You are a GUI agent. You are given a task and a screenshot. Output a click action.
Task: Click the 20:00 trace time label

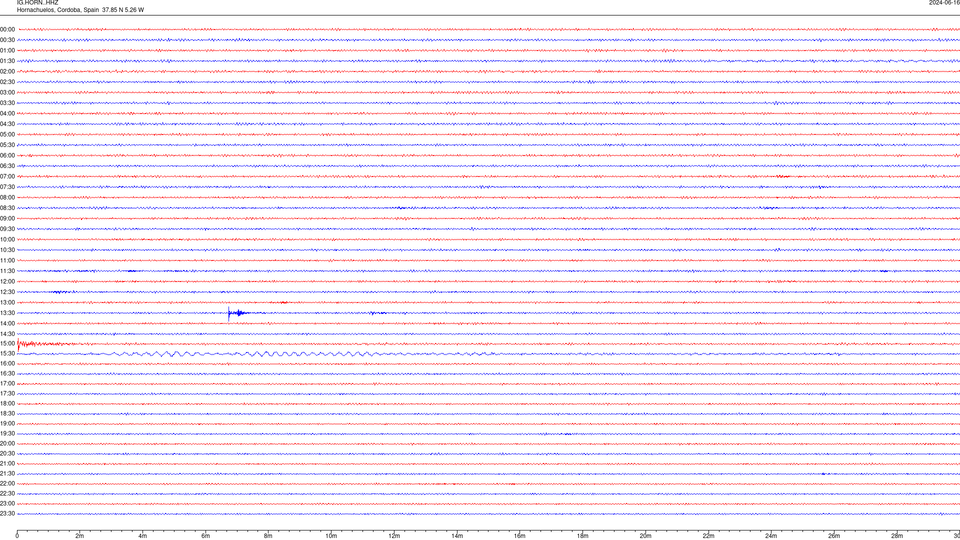click(x=7, y=443)
